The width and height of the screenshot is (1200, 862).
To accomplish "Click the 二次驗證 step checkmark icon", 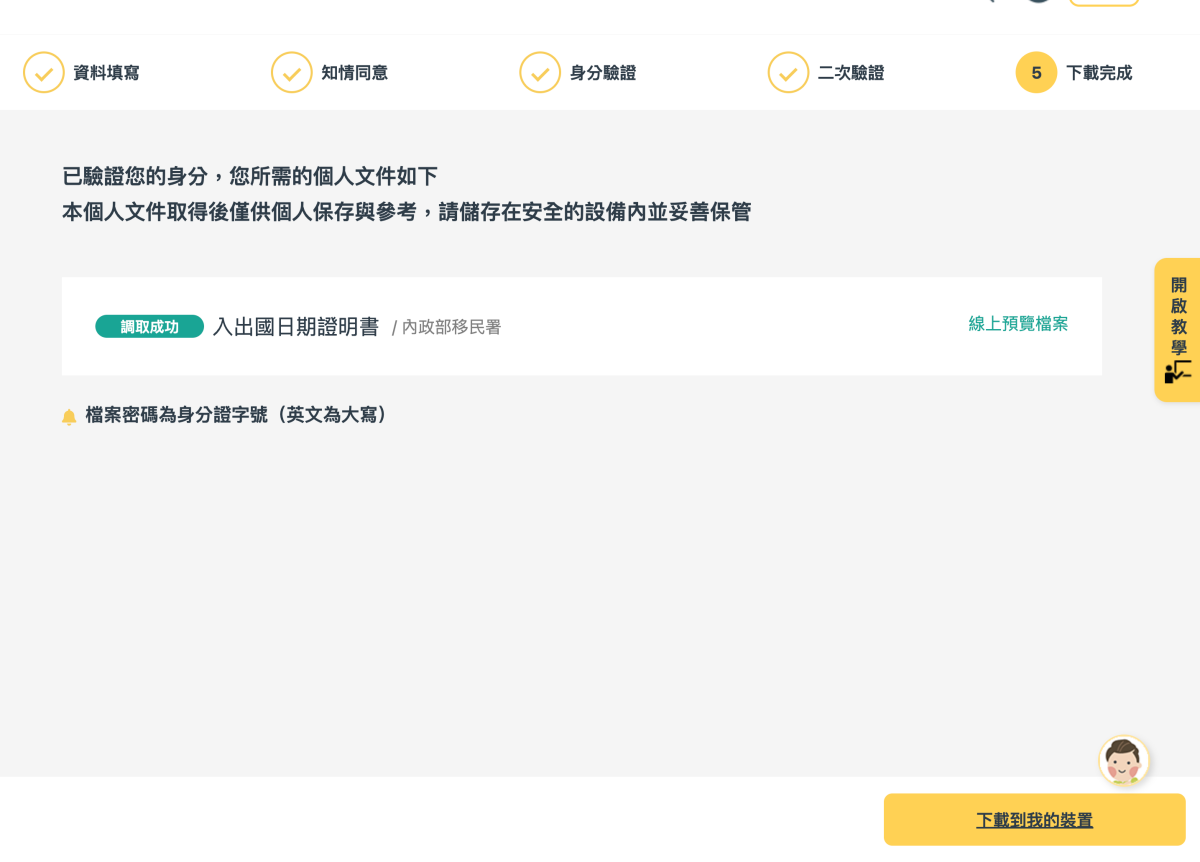I will coord(788,73).
